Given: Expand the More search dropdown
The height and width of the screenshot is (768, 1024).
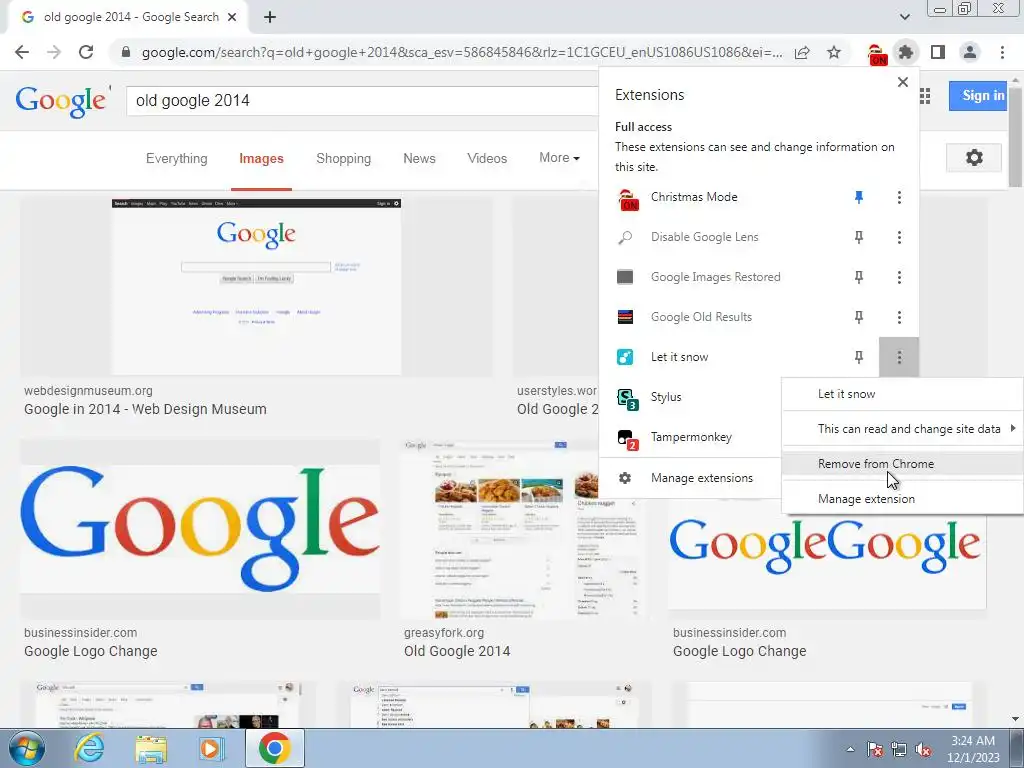Looking at the screenshot, I should coord(559,157).
